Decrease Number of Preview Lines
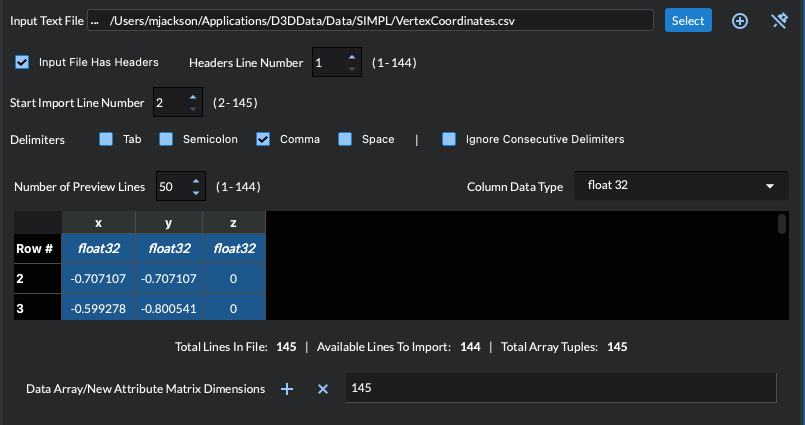The height and width of the screenshot is (425, 805). [x=196, y=192]
